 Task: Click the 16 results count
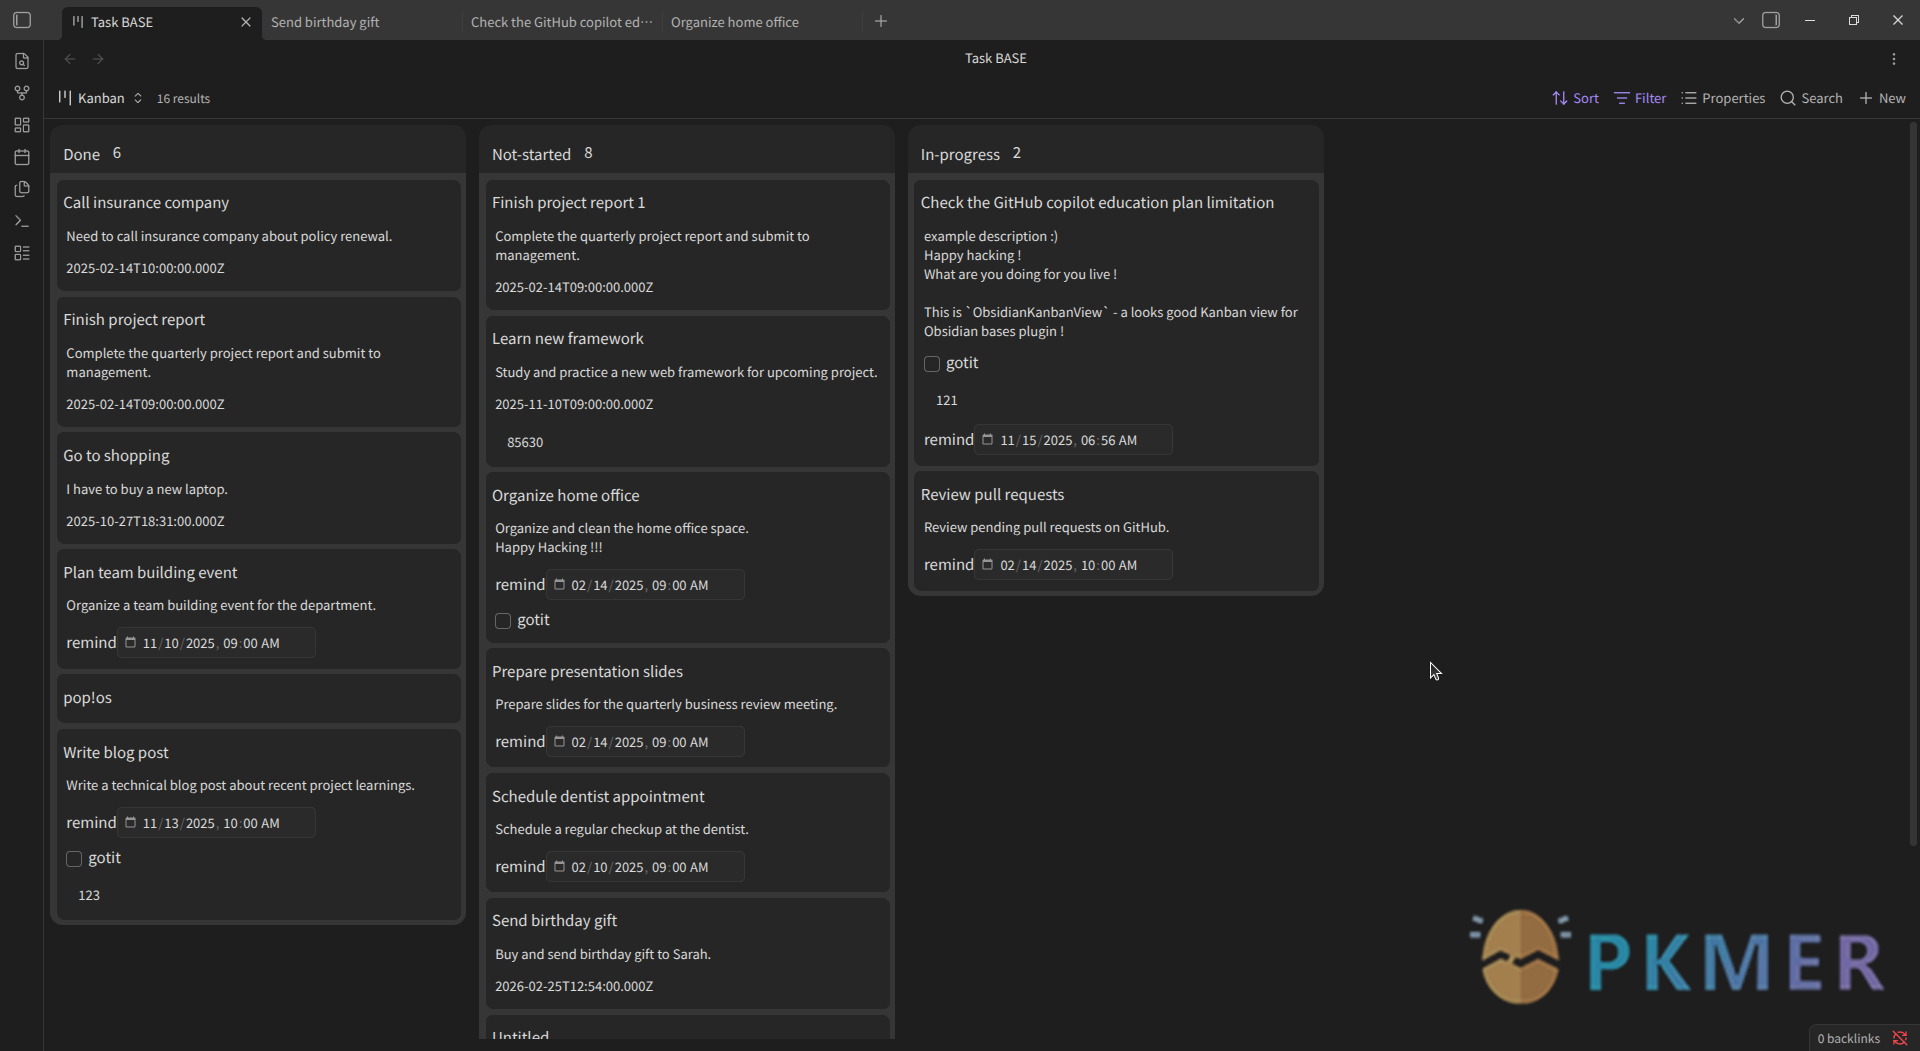tap(183, 99)
